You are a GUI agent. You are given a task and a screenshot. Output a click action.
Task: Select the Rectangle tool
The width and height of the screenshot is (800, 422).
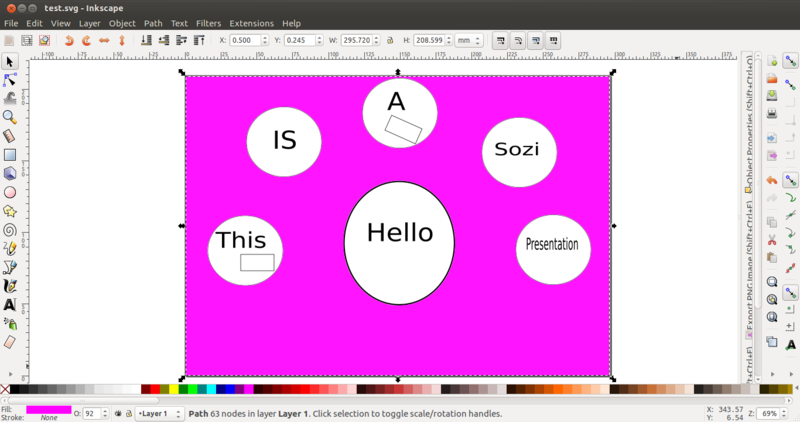[x=10, y=155]
